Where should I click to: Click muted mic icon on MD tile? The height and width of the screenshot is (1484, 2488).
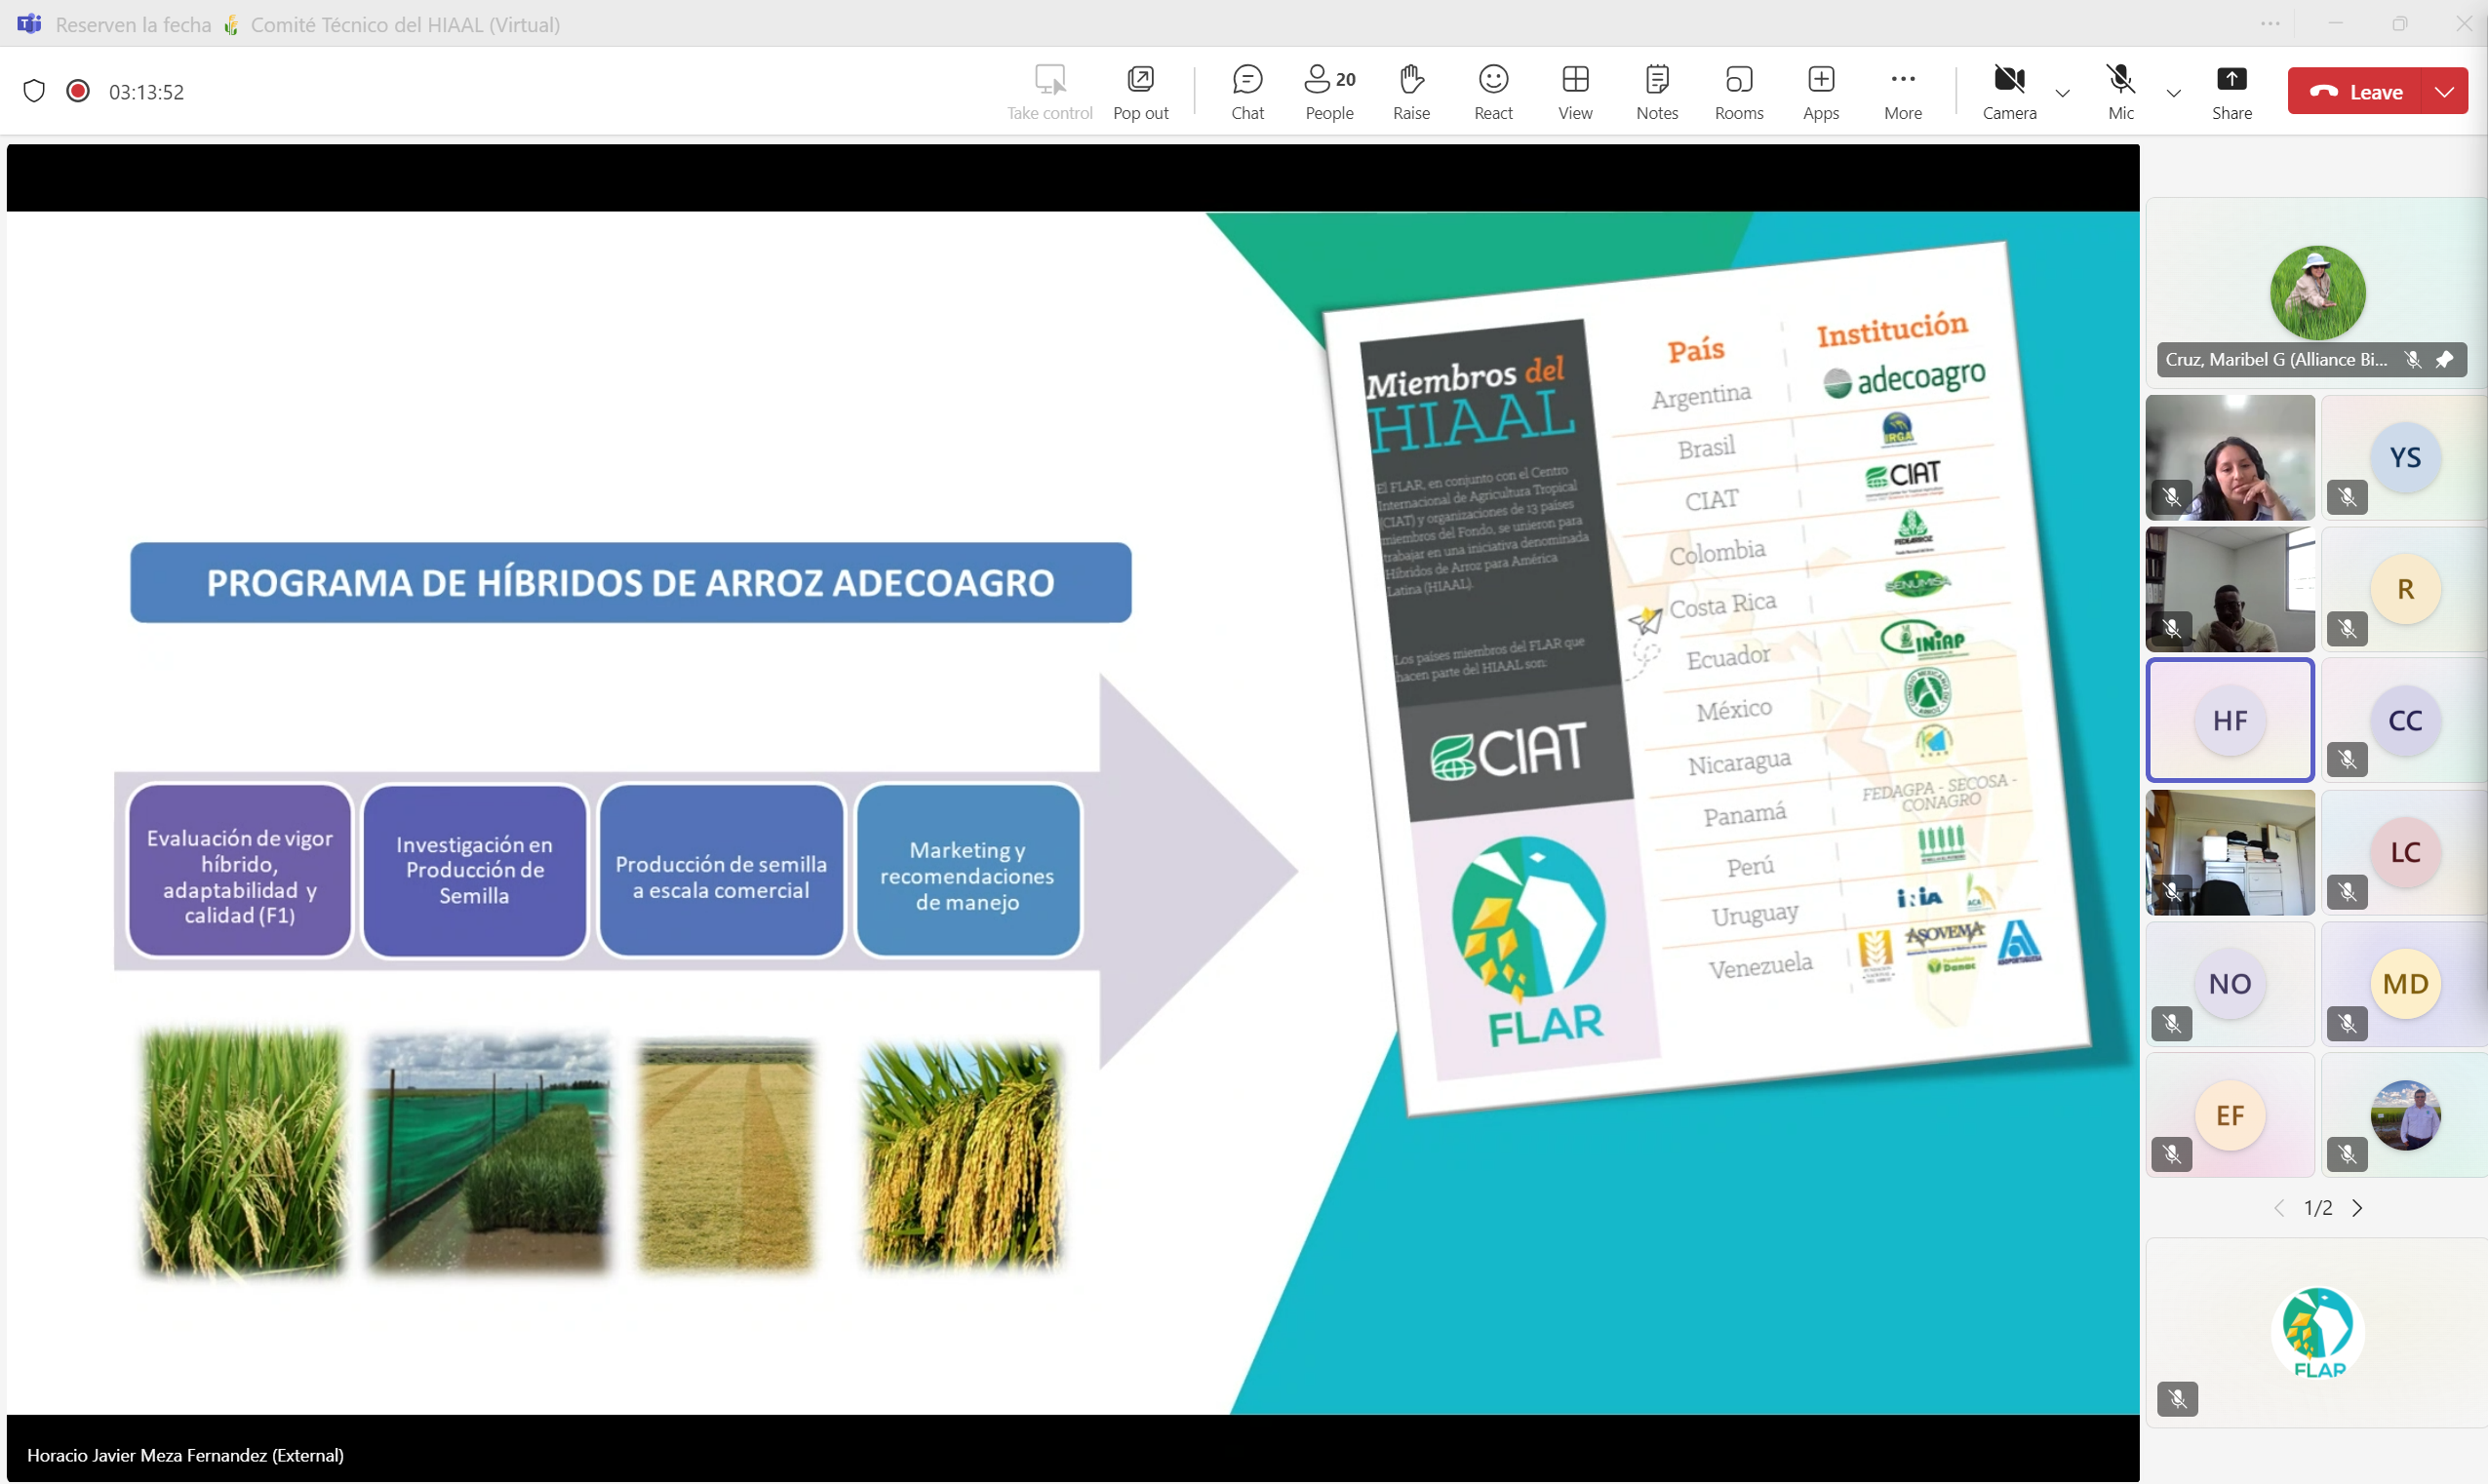[x=2346, y=1023]
